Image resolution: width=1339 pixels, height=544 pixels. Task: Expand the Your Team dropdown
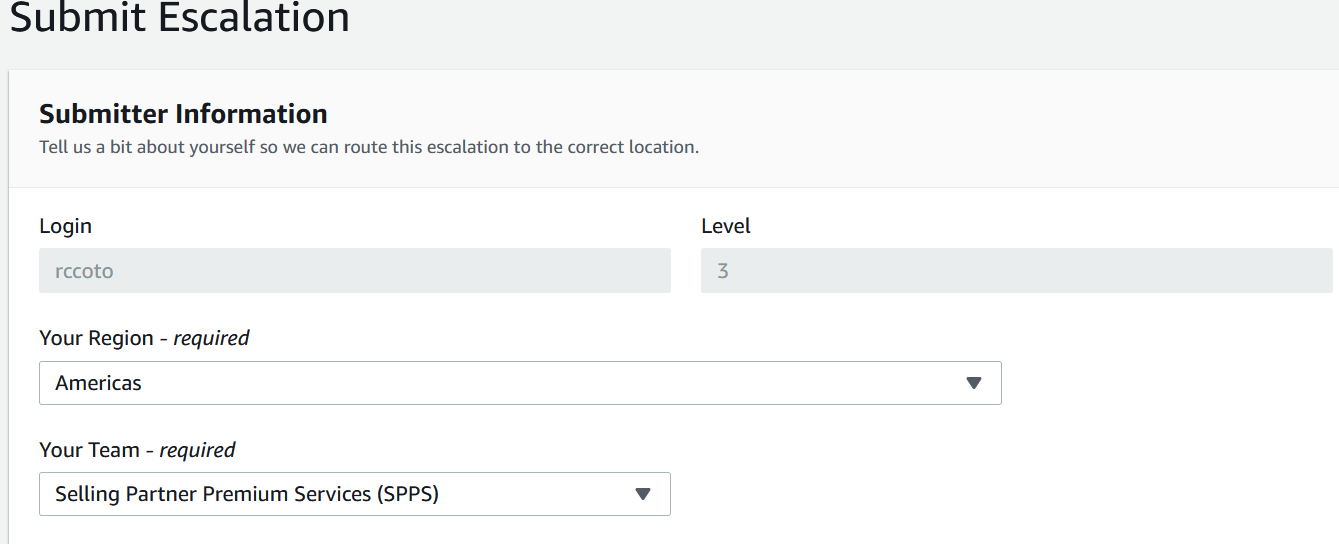click(354, 494)
